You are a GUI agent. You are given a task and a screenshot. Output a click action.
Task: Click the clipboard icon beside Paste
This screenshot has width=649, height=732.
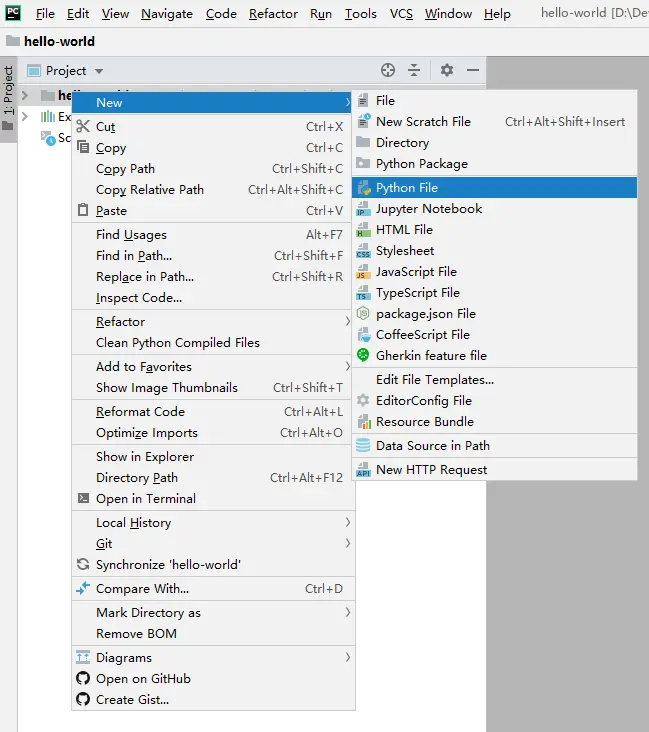click(83, 210)
